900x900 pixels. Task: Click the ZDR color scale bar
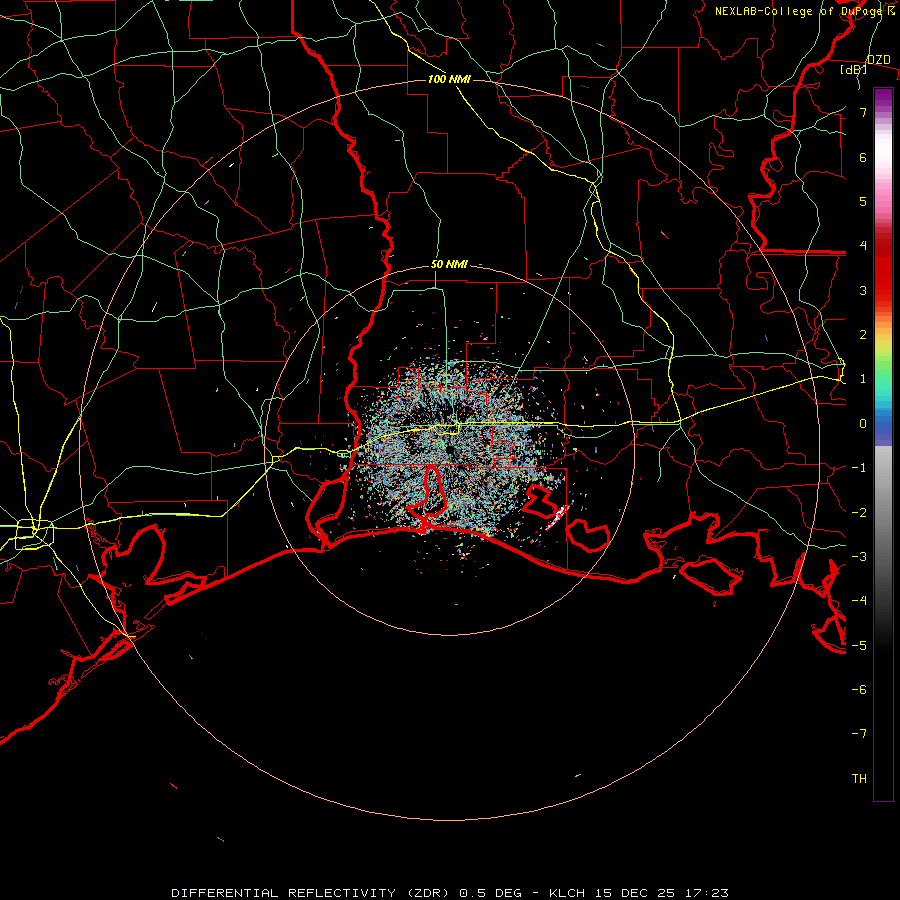[x=883, y=444]
